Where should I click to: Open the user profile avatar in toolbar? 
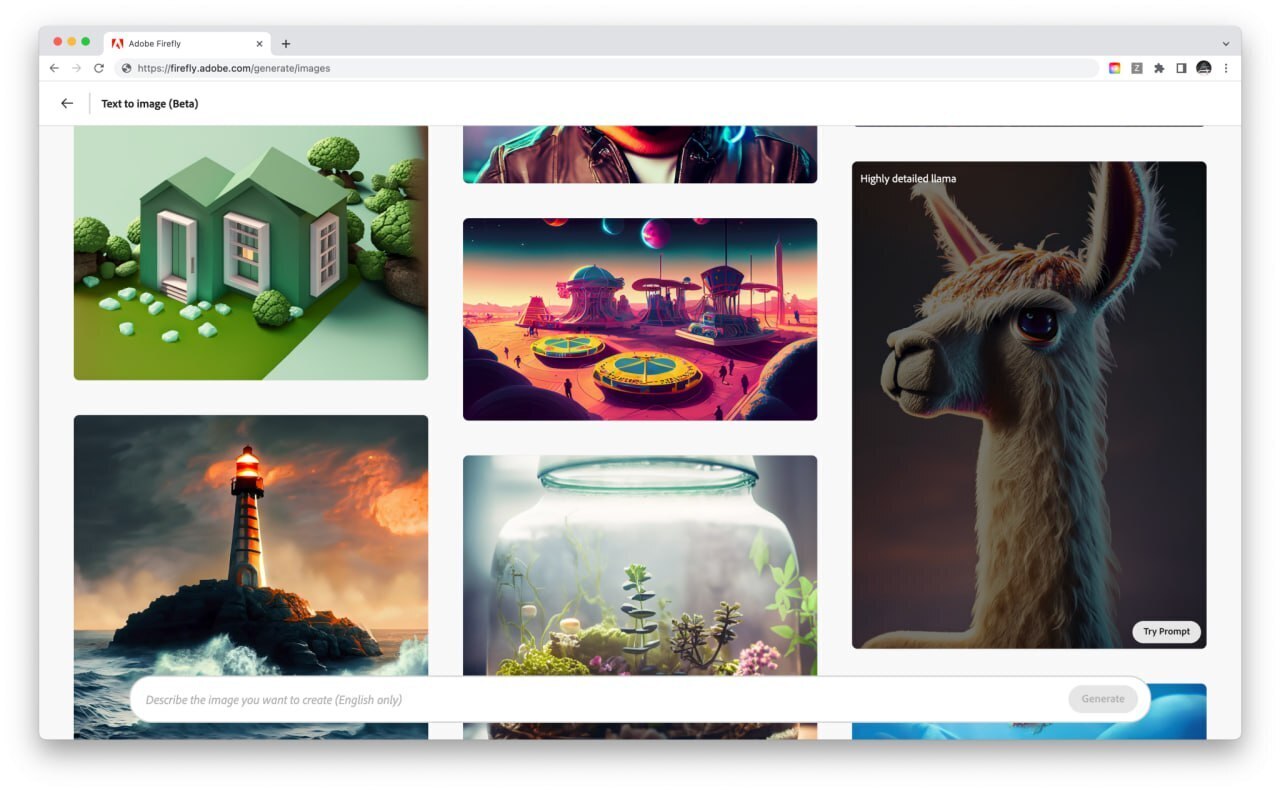[1204, 68]
